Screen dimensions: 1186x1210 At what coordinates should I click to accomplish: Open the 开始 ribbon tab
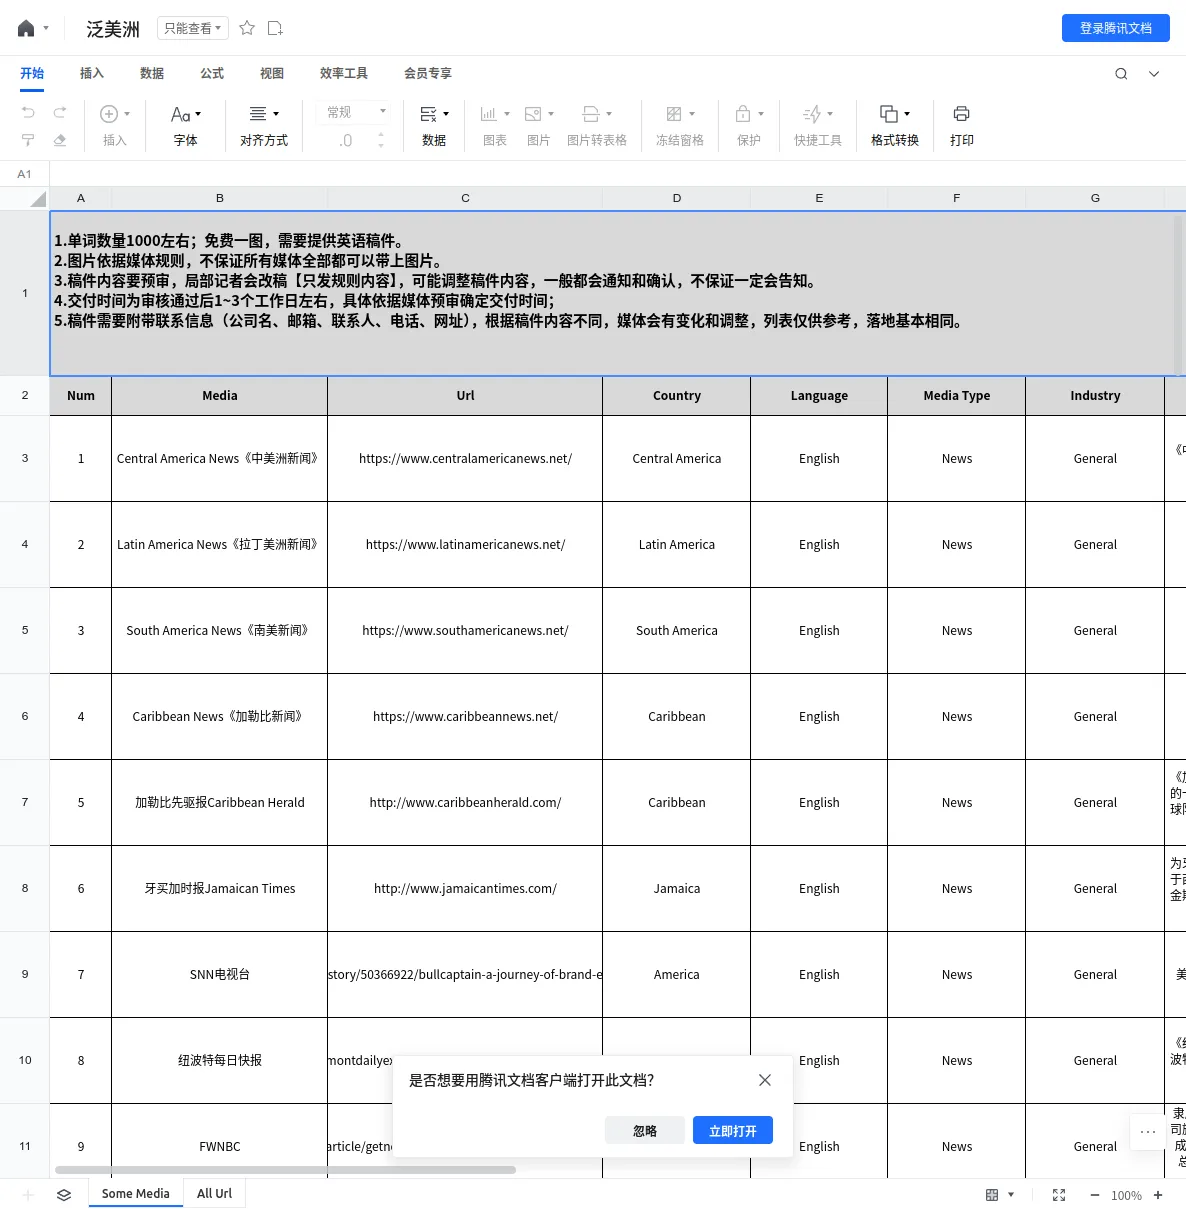point(32,73)
